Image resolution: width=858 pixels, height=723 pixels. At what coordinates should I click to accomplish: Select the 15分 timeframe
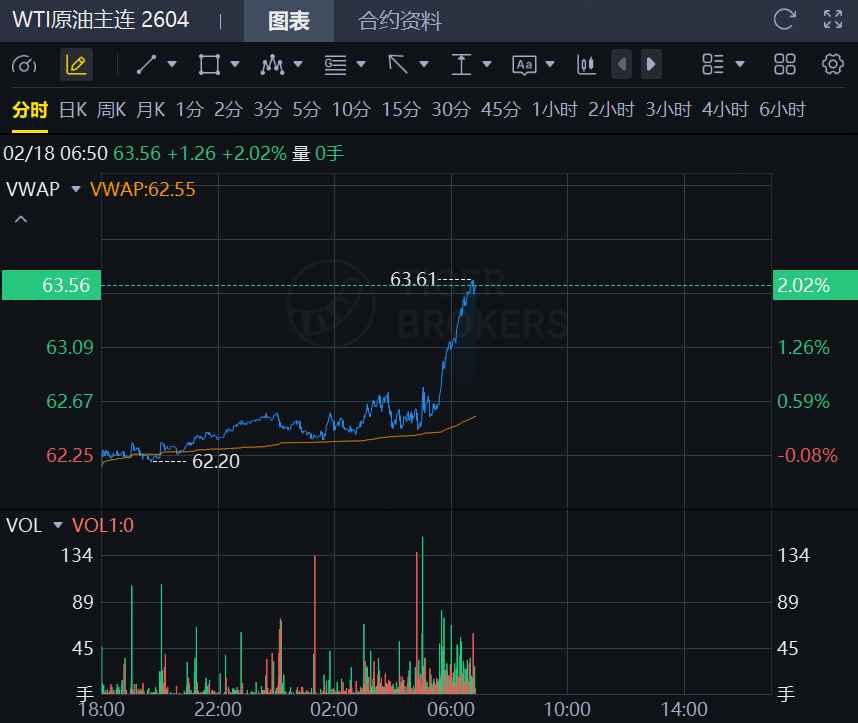(x=401, y=109)
